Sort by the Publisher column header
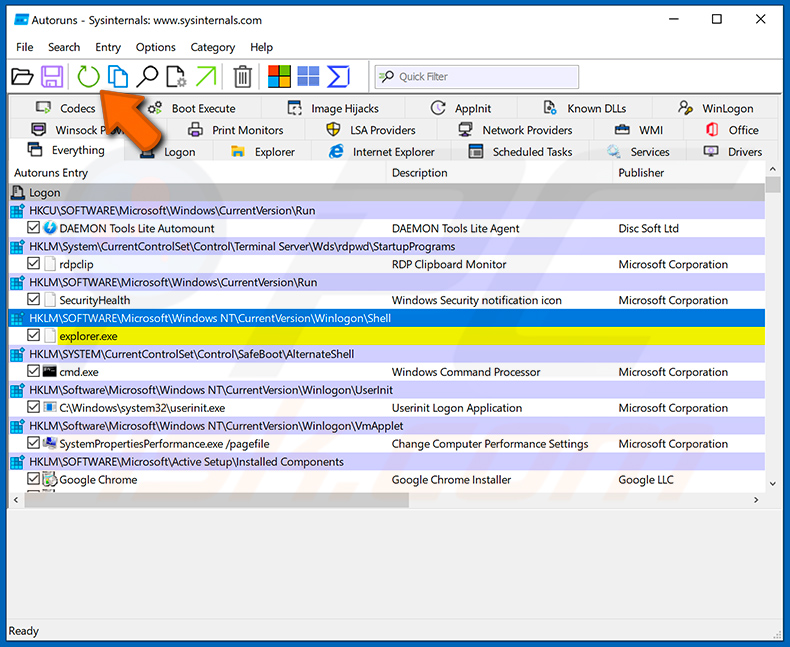This screenshot has height=647, width=790. tap(689, 173)
